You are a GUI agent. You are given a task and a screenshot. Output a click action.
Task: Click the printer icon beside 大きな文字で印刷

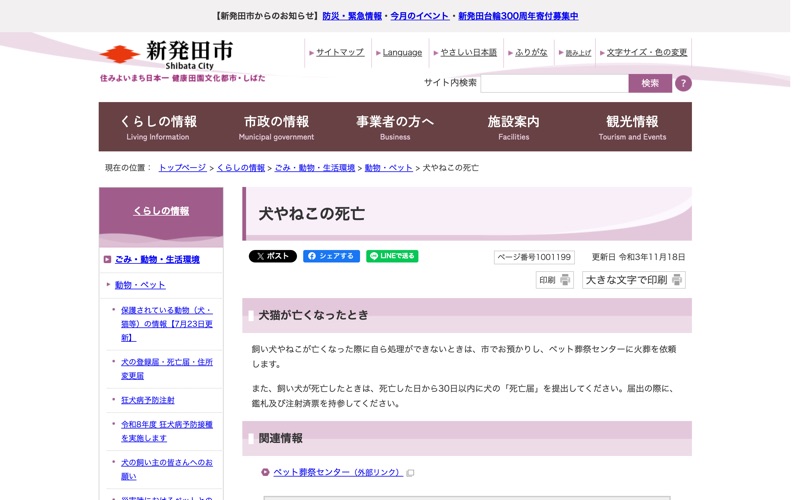677,280
